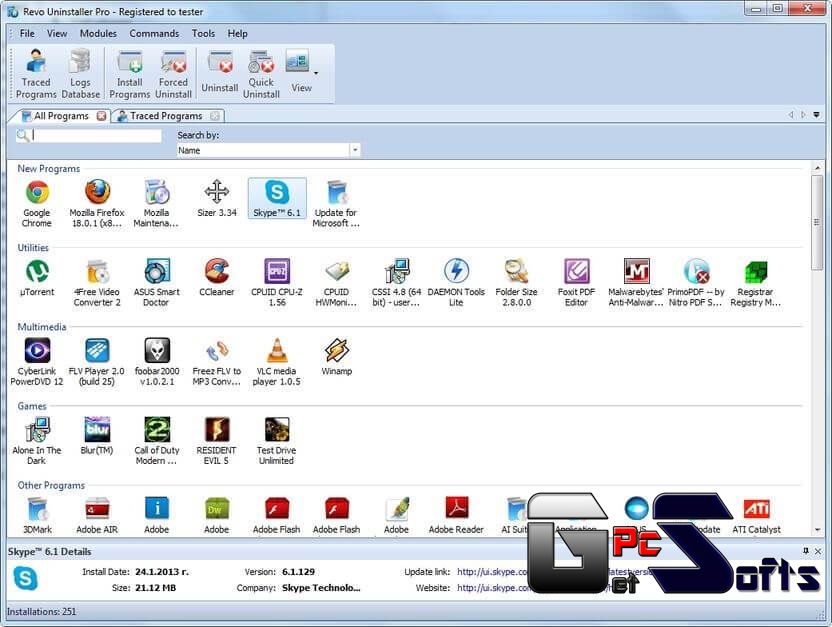The image size is (832, 627).
Task: Switch to the All Programs tab
Action: tap(61, 116)
